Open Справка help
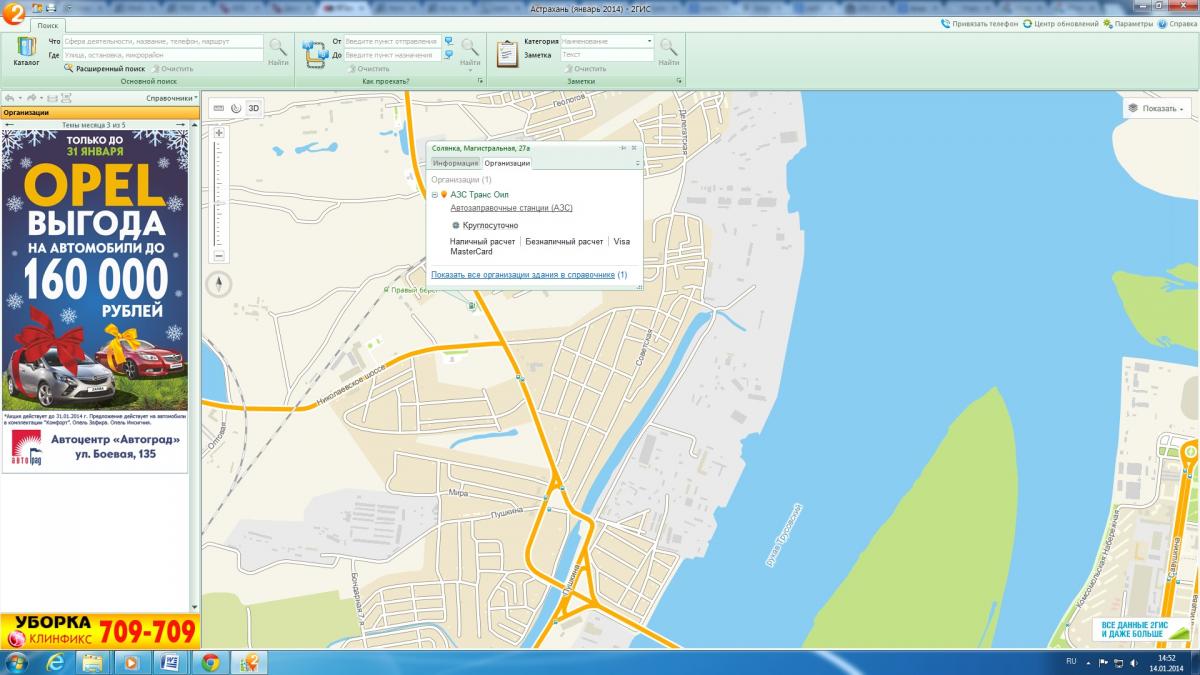The width and height of the screenshot is (1200, 675). pyautogui.click(x=1178, y=23)
